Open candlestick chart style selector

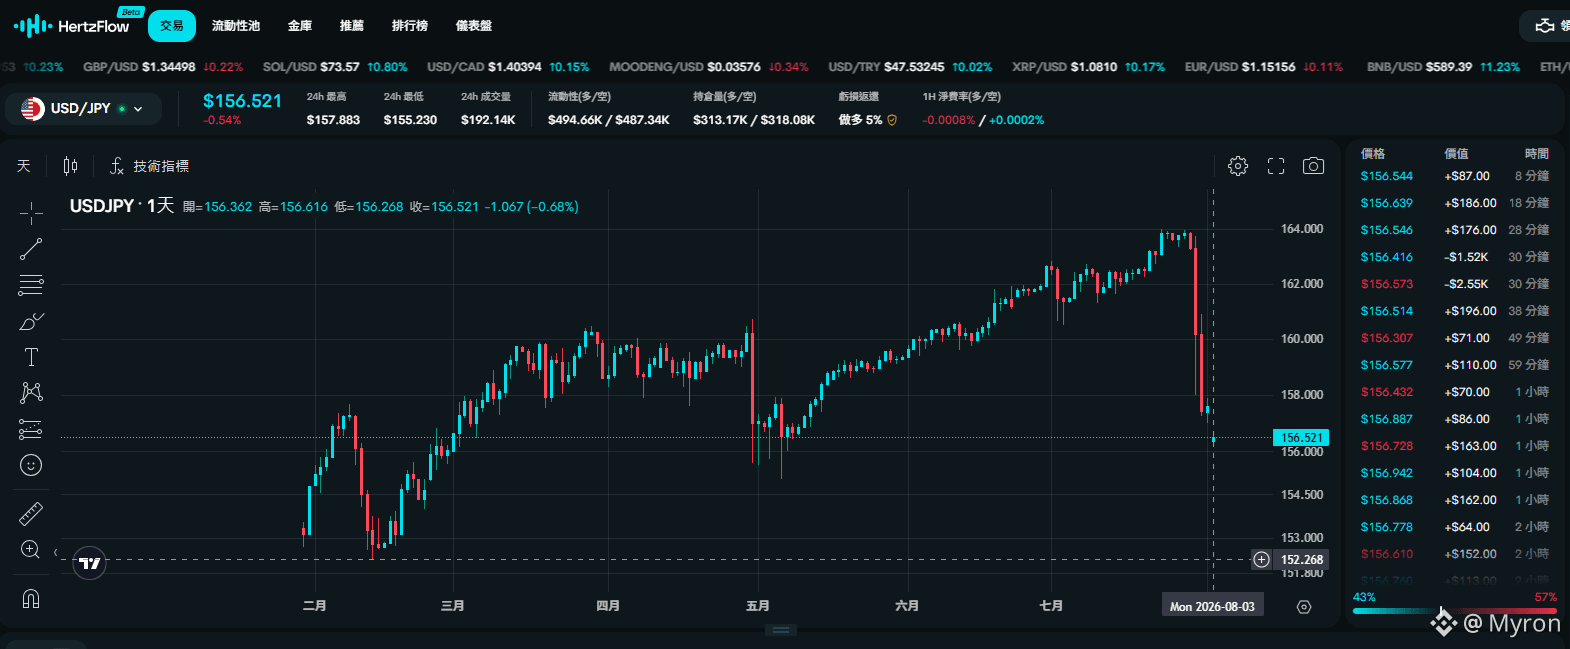click(x=70, y=166)
